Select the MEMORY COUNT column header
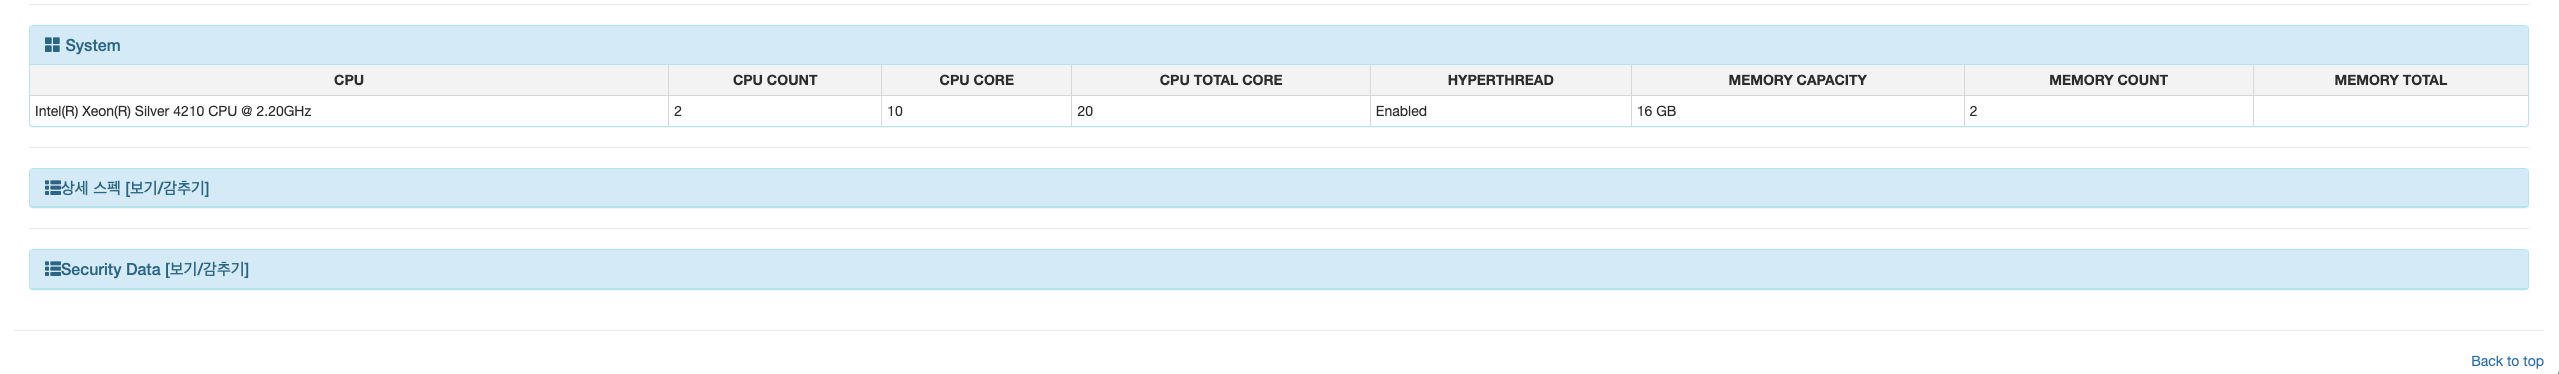Viewport: 2559px width, 374px height. [x=2108, y=80]
